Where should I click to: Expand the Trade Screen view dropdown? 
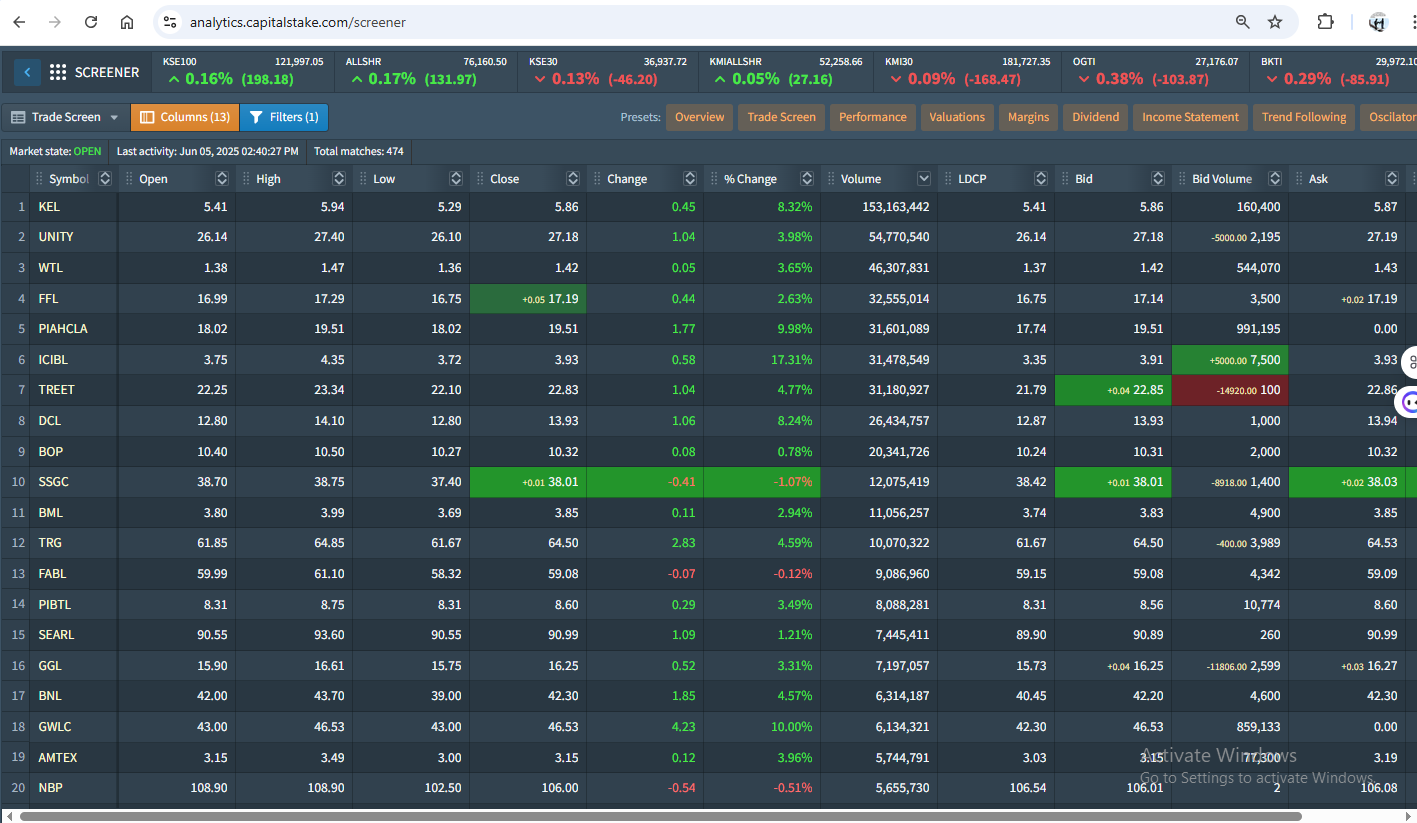(x=65, y=117)
